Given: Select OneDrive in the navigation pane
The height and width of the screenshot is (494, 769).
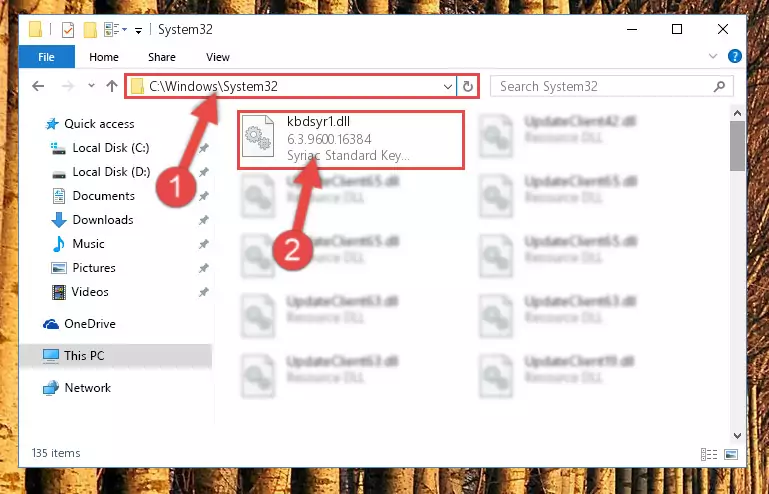Looking at the screenshot, I should tap(90, 324).
